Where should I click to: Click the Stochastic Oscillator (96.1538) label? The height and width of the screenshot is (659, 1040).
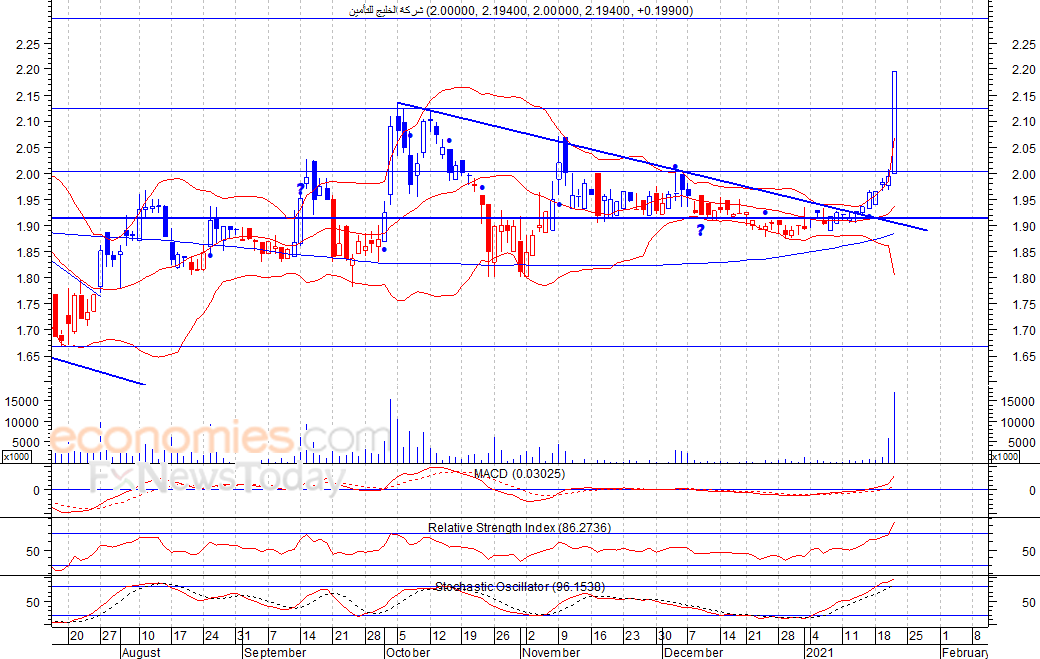519,586
